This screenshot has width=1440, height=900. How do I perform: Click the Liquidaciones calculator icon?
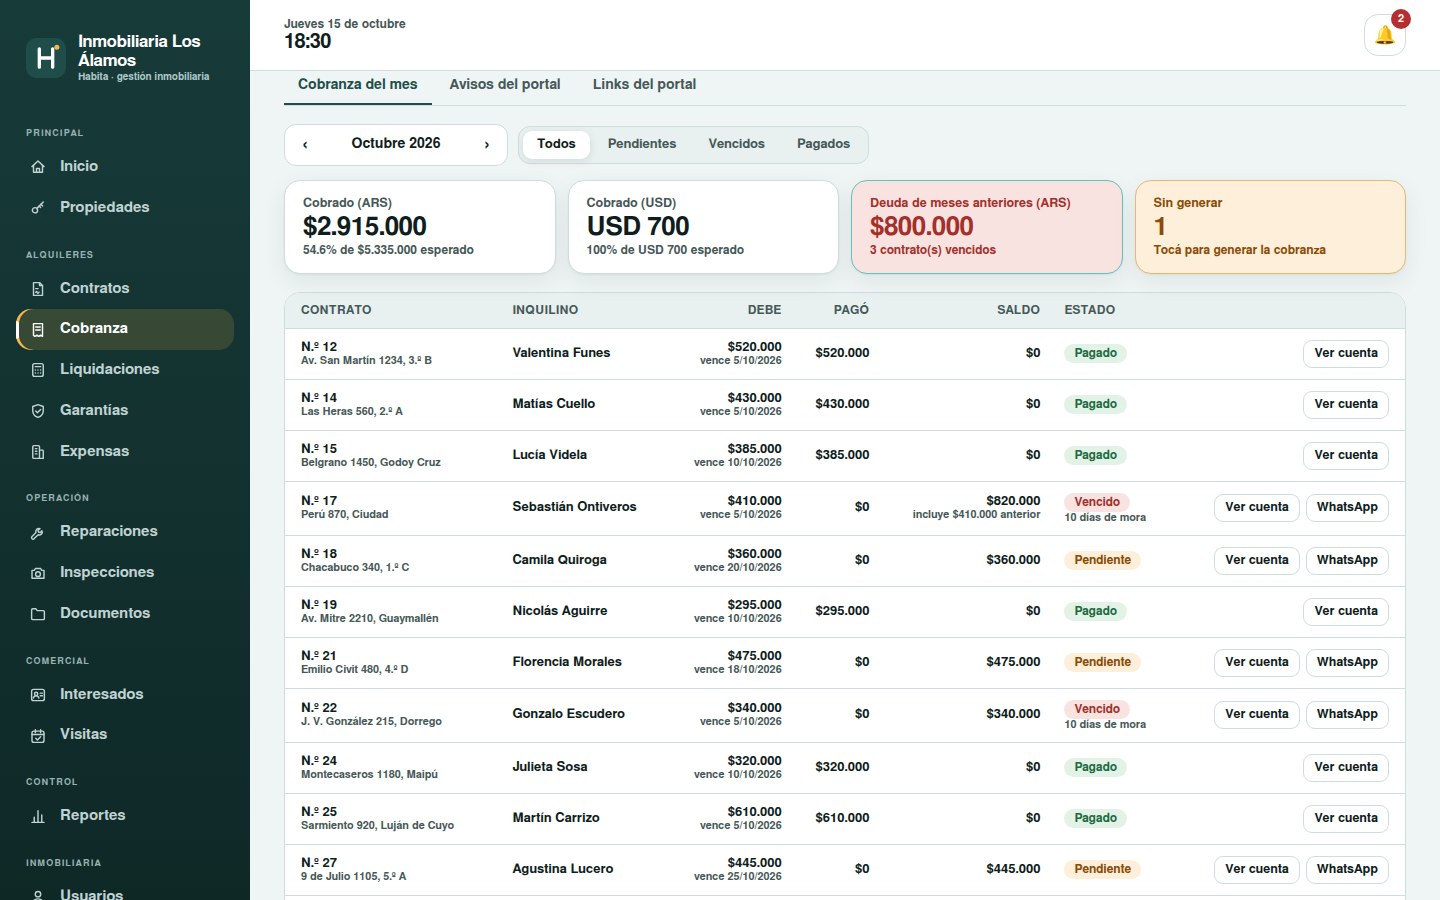coord(38,370)
